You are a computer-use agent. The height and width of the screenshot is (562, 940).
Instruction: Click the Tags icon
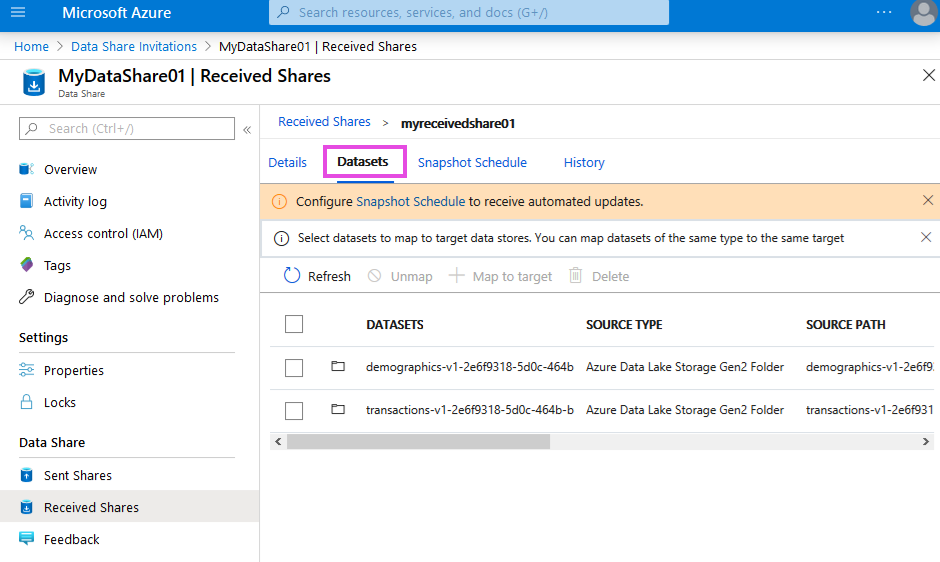(x=26, y=265)
